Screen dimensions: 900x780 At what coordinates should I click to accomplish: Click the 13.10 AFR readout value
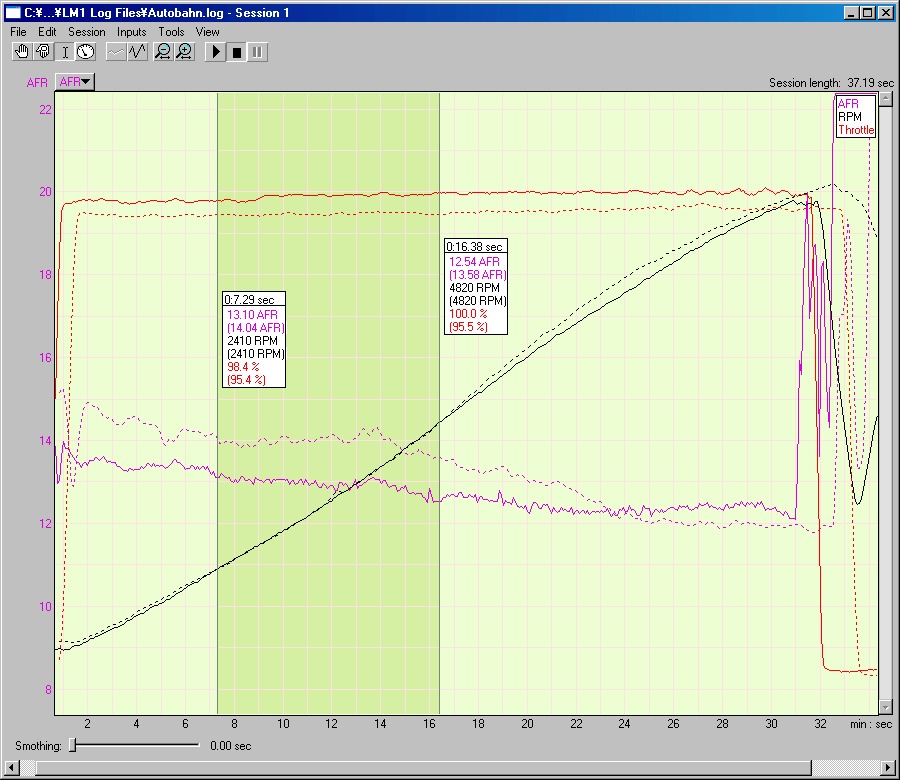click(253, 315)
